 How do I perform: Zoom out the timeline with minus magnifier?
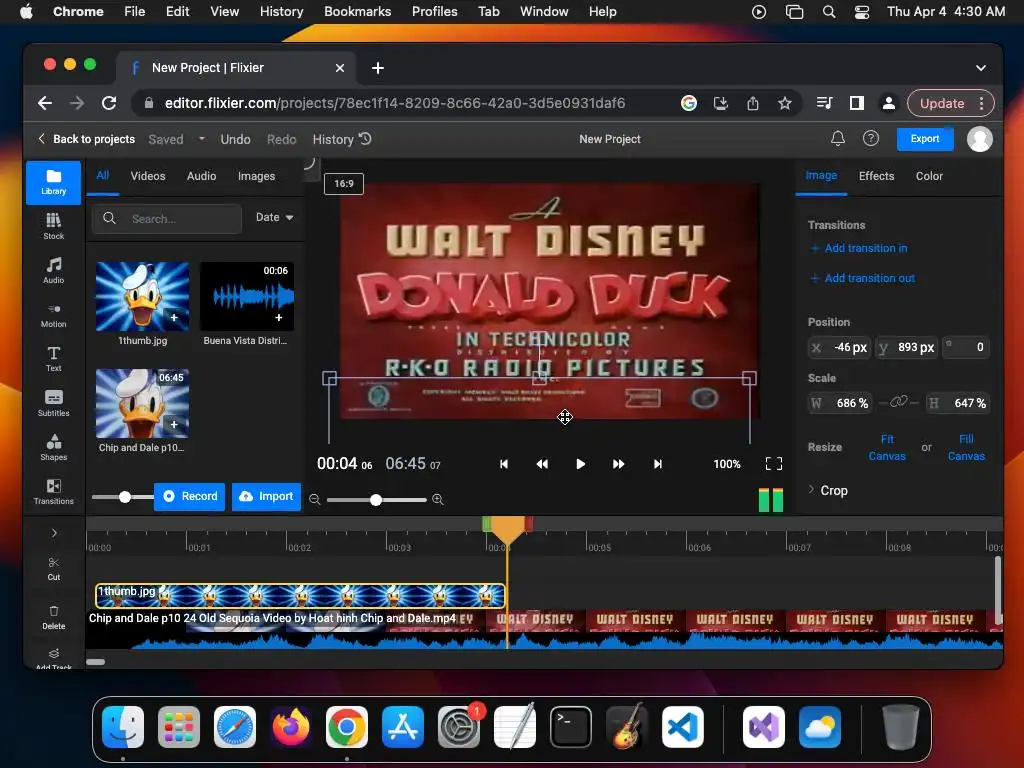pyautogui.click(x=315, y=500)
